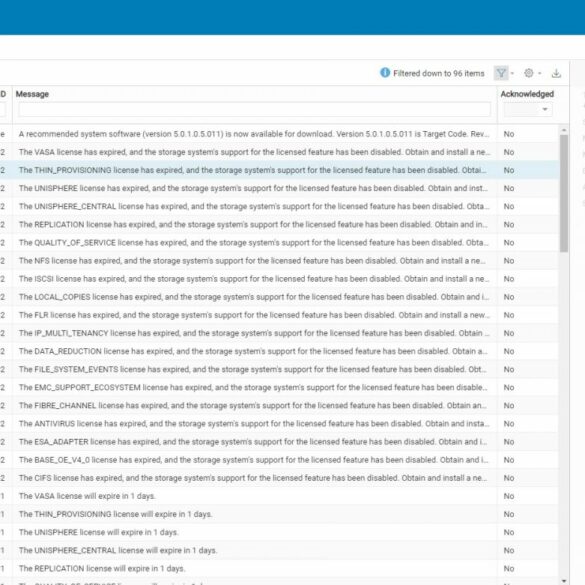Click the vertical scrollbar thumb
Screen dimensions: 585x585
point(564,193)
